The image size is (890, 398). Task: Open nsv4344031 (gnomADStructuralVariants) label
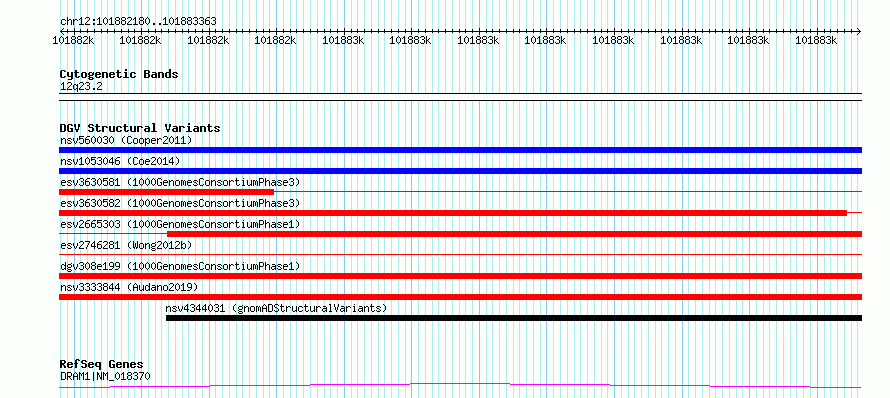[276, 308]
